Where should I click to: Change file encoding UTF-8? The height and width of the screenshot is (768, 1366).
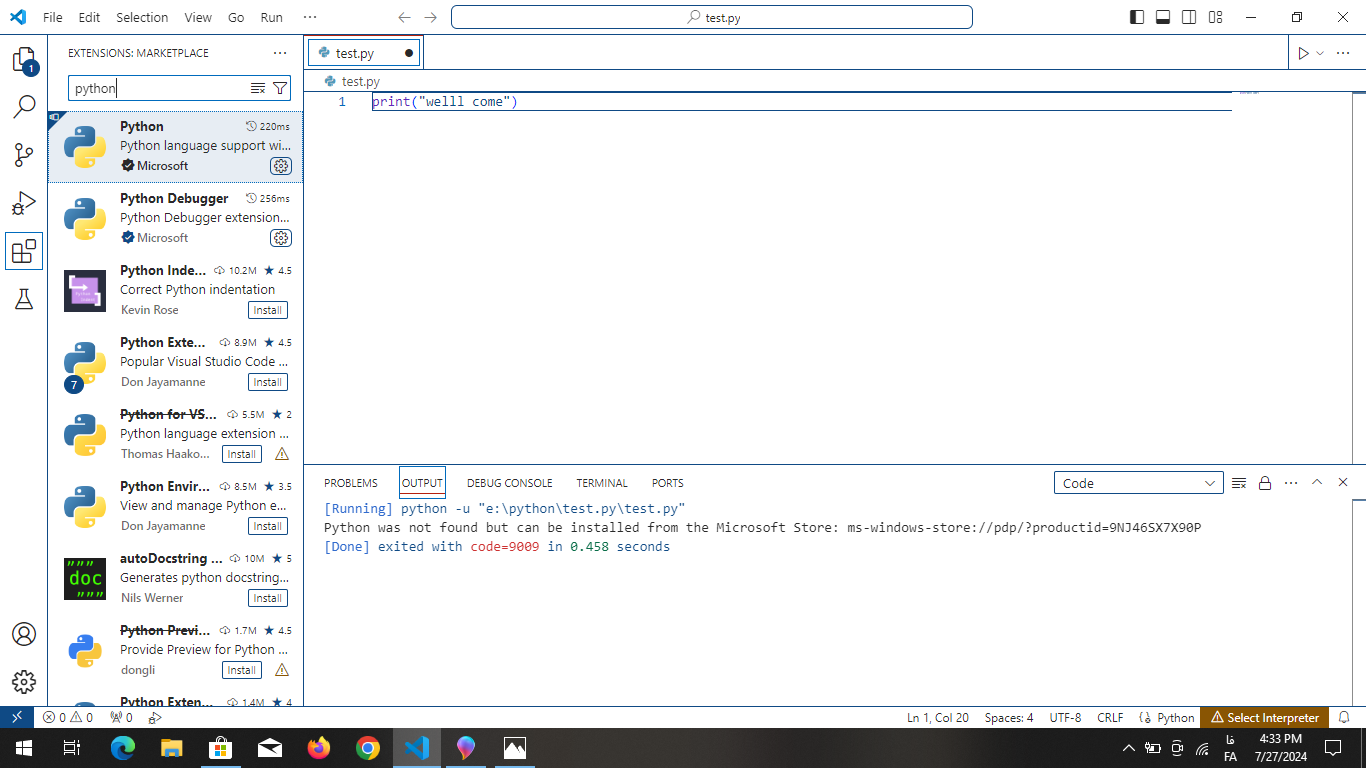pos(1065,717)
